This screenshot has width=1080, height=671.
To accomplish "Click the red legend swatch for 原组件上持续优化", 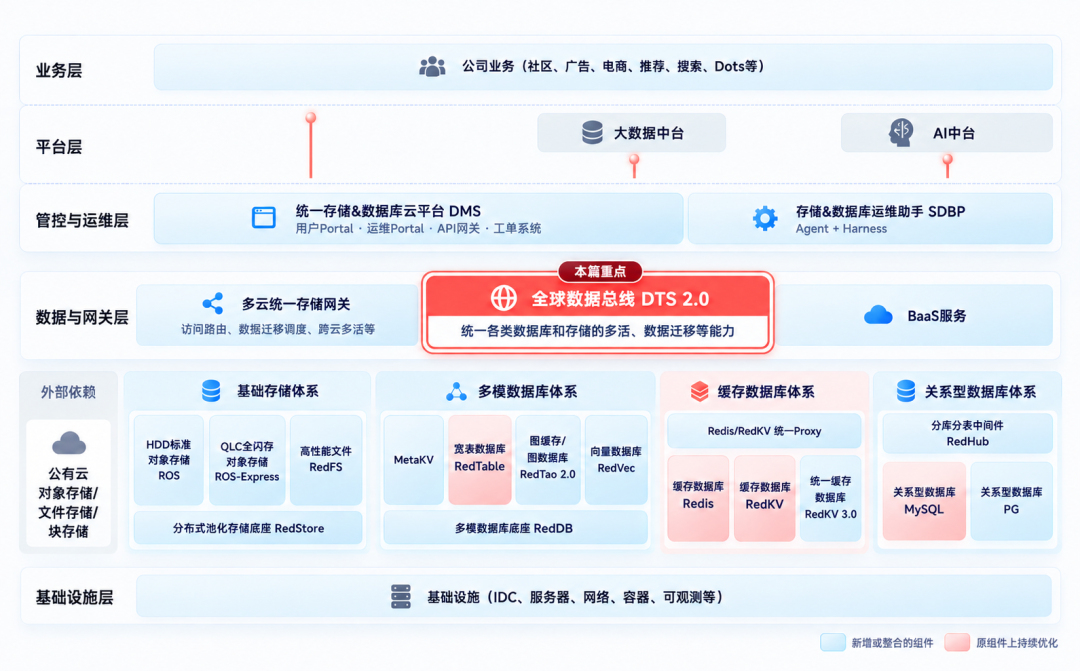I will pos(957,643).
